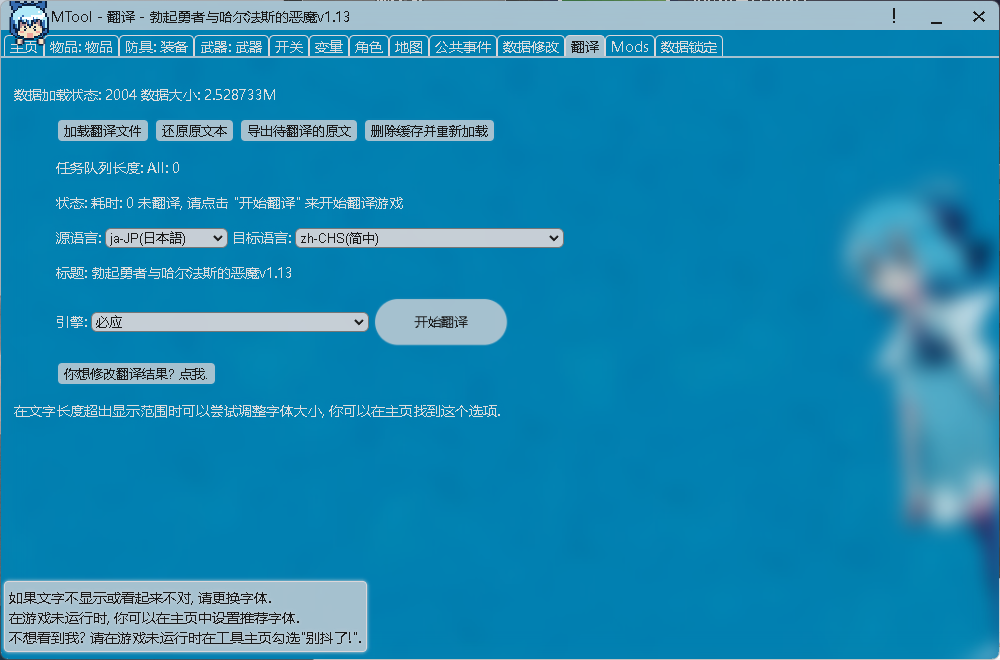Open the 地图 tab
This screenshot has height=660, width=1000.
408,46
